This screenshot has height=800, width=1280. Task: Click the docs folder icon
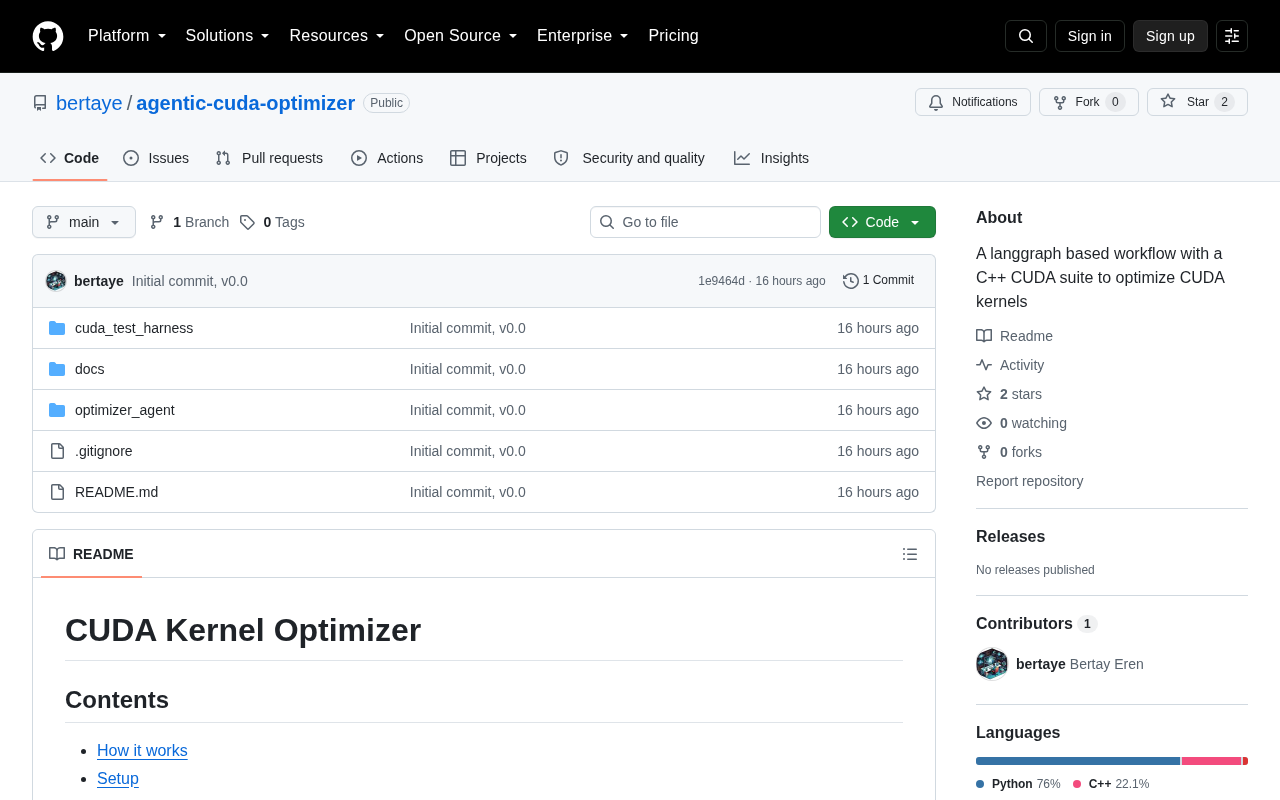coord(57,369)
